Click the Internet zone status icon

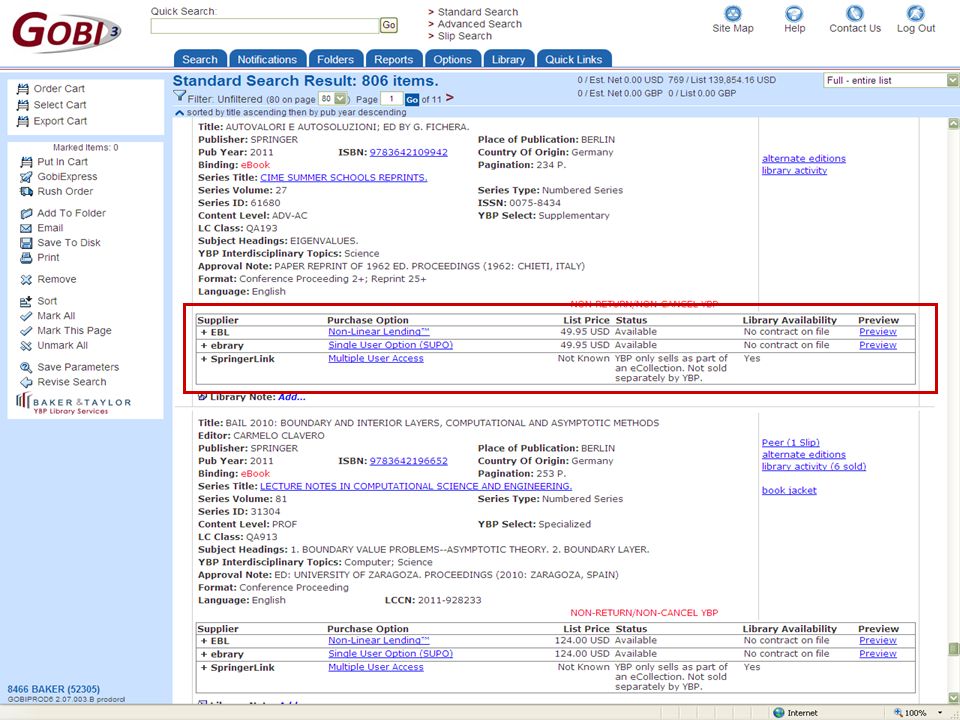[779, 713]
